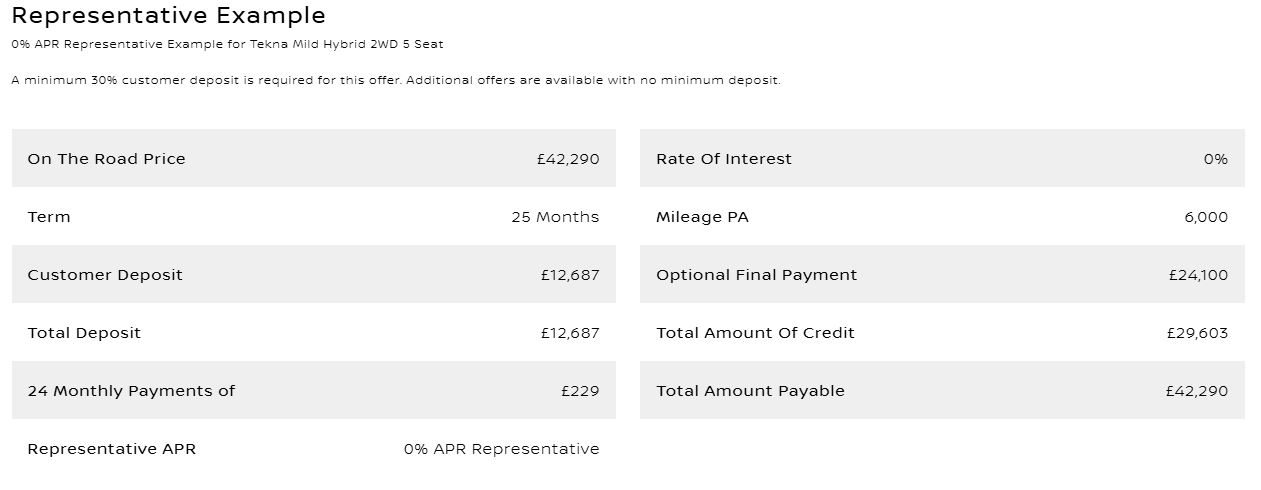Image resolution: width=1261 pixels, height=490 pixels.
Task: Click the 25 Months term value
Action: (555, 217)
